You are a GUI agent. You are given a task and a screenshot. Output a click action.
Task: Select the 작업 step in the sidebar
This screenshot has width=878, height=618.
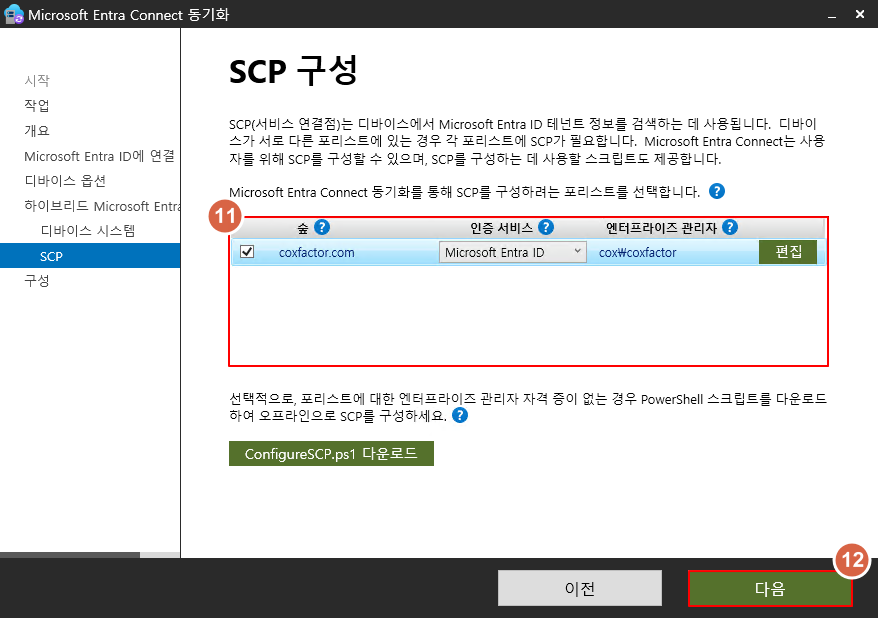pos(37,105)
